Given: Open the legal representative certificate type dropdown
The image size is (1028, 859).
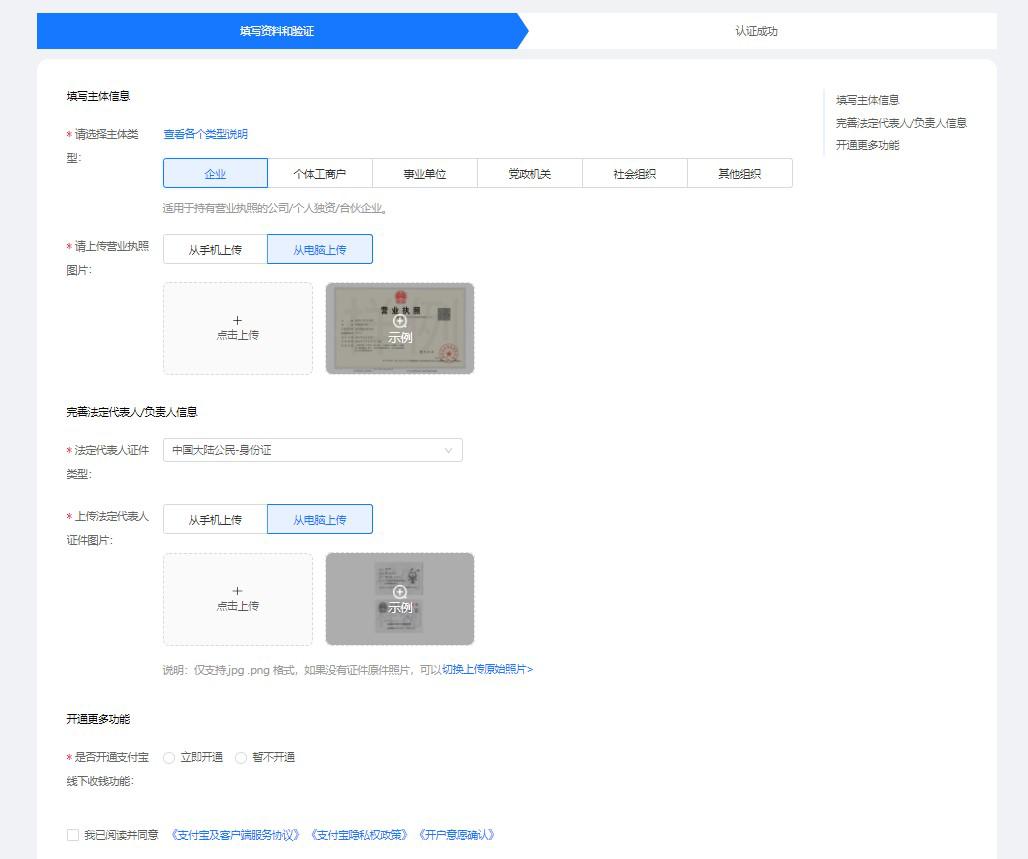Looking at the screenshot, I should 312,449.
